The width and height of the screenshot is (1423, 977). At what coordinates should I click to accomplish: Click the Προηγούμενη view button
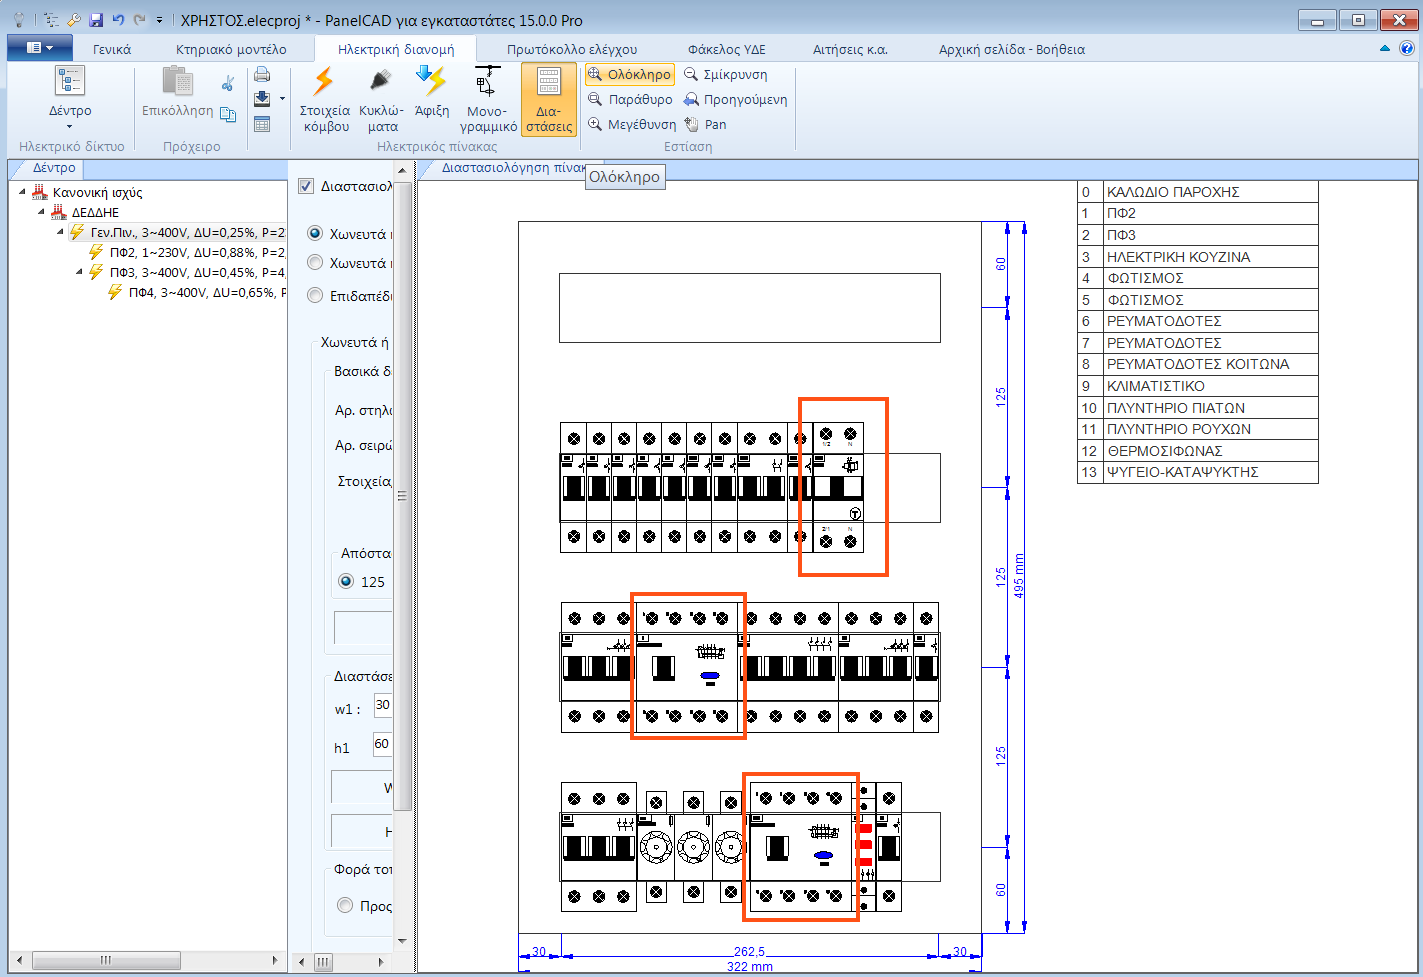tap(735, 99)
